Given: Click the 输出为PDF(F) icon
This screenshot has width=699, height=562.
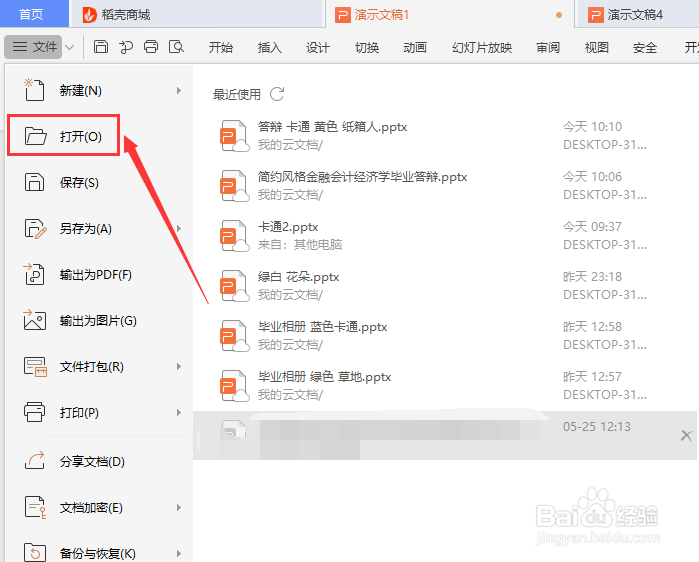Looking at the screenshot, I should 34,274.
